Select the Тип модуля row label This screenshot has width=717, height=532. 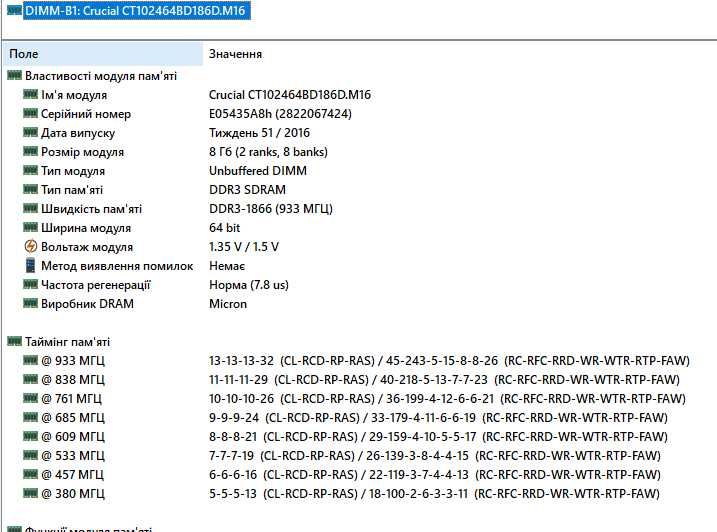coord(73,171)
